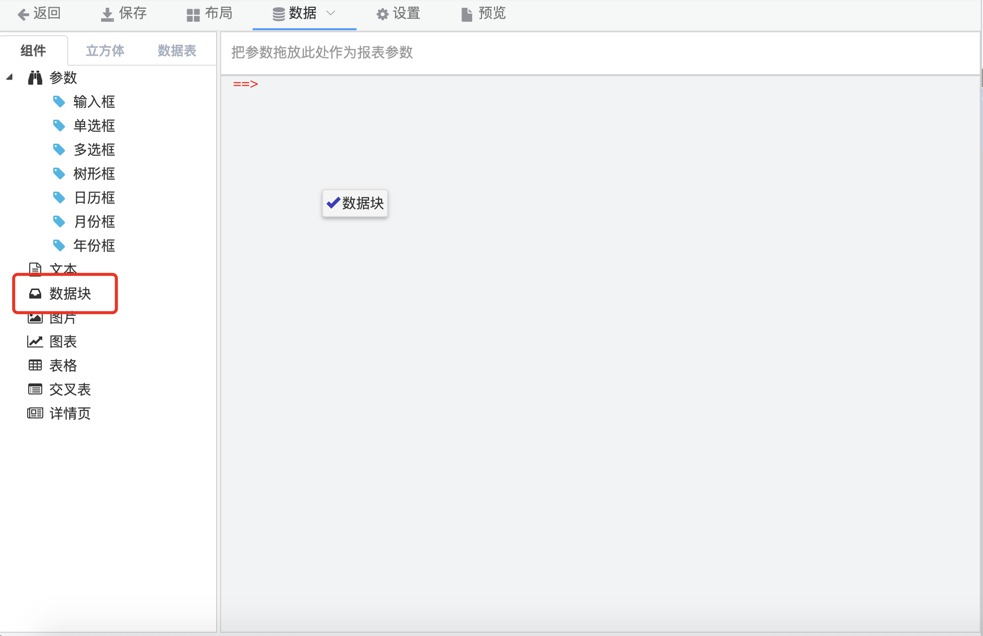983x636 pixels.
Task: Click the 文本 document icon
Action: [35, 269]
